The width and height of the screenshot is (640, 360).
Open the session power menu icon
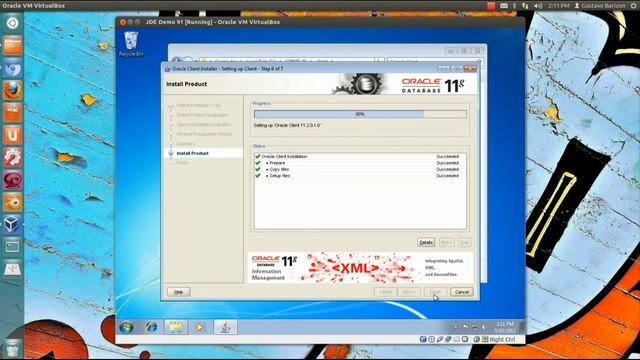[x=633, y=6]
